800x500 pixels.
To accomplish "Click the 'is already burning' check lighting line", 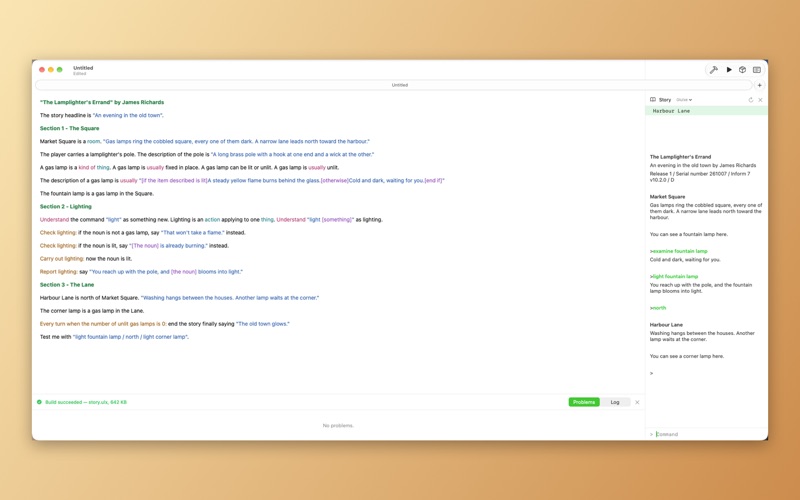I will pos(134,245).
